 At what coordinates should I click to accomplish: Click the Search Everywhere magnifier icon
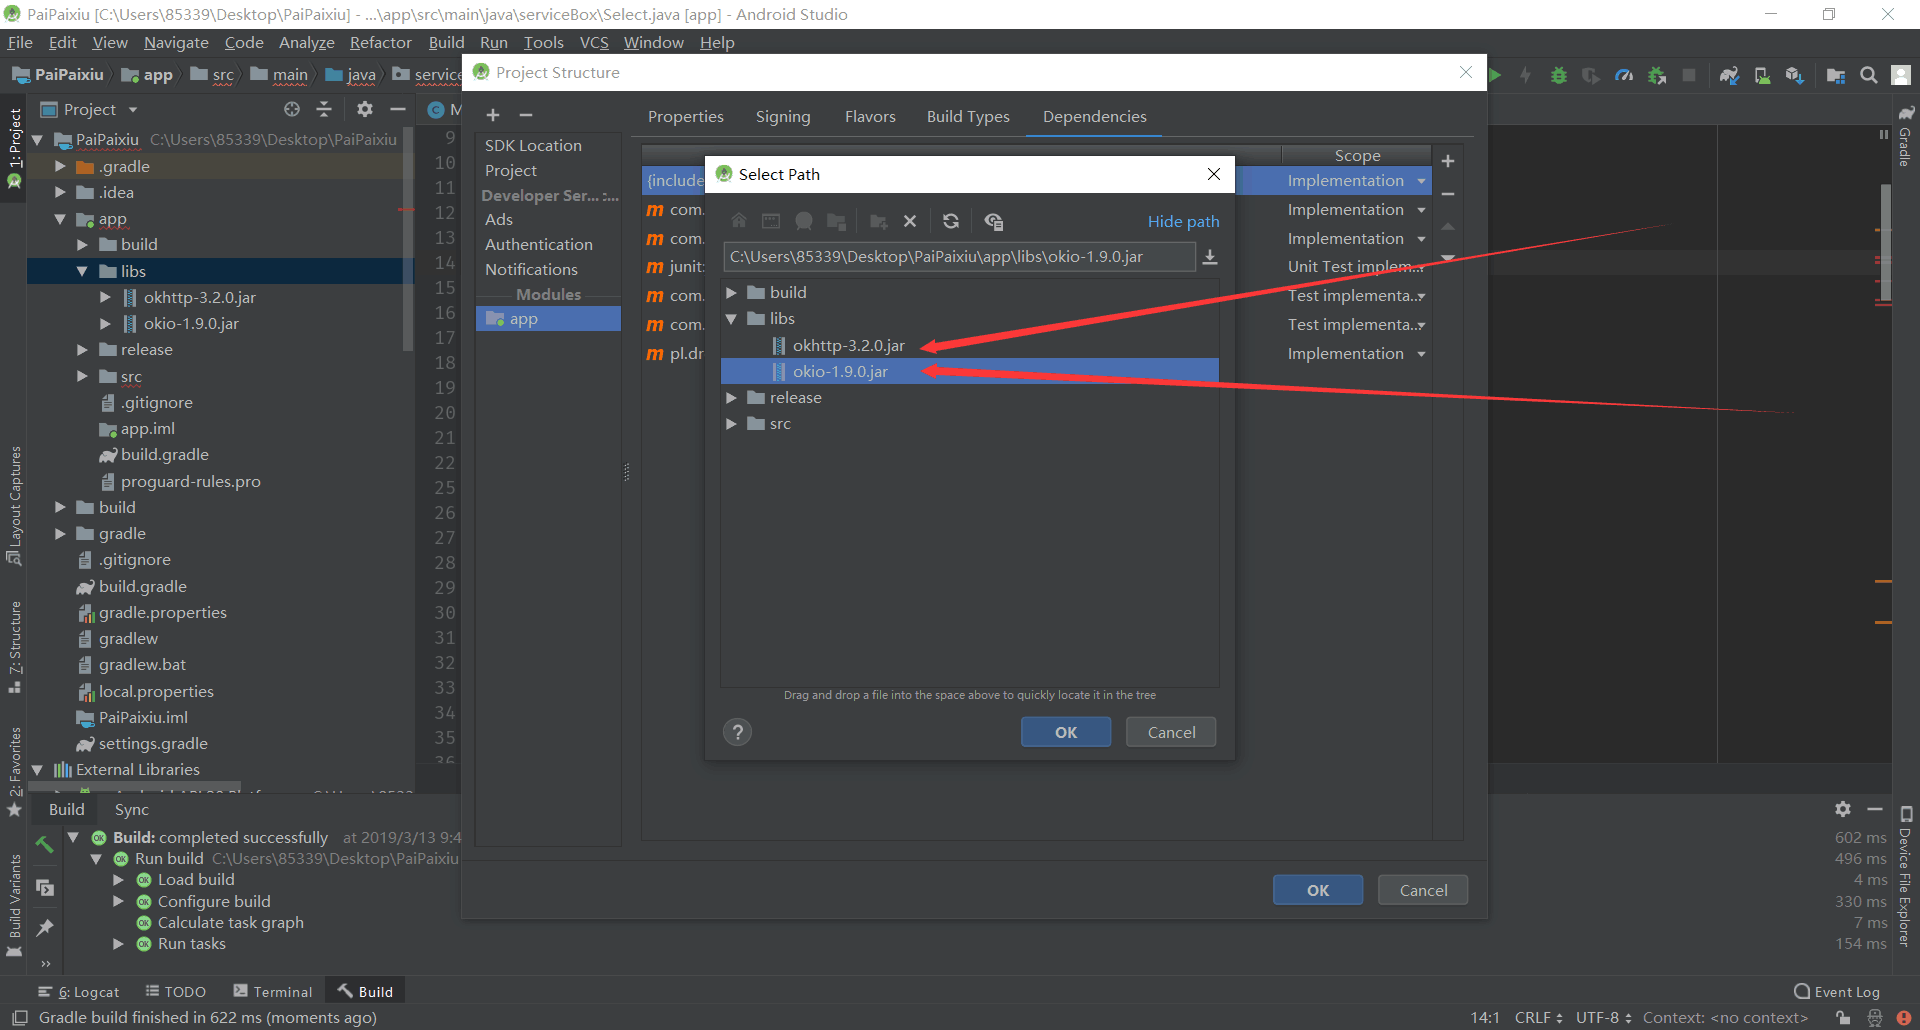tap(1868, 75)
